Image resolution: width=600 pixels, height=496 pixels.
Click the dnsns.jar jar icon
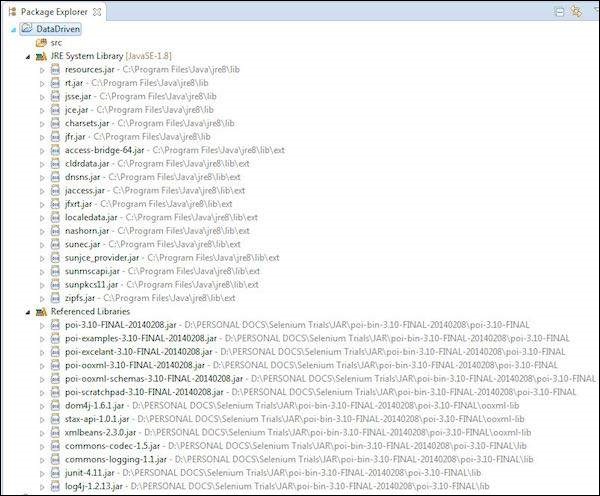[x=55, y=177]
